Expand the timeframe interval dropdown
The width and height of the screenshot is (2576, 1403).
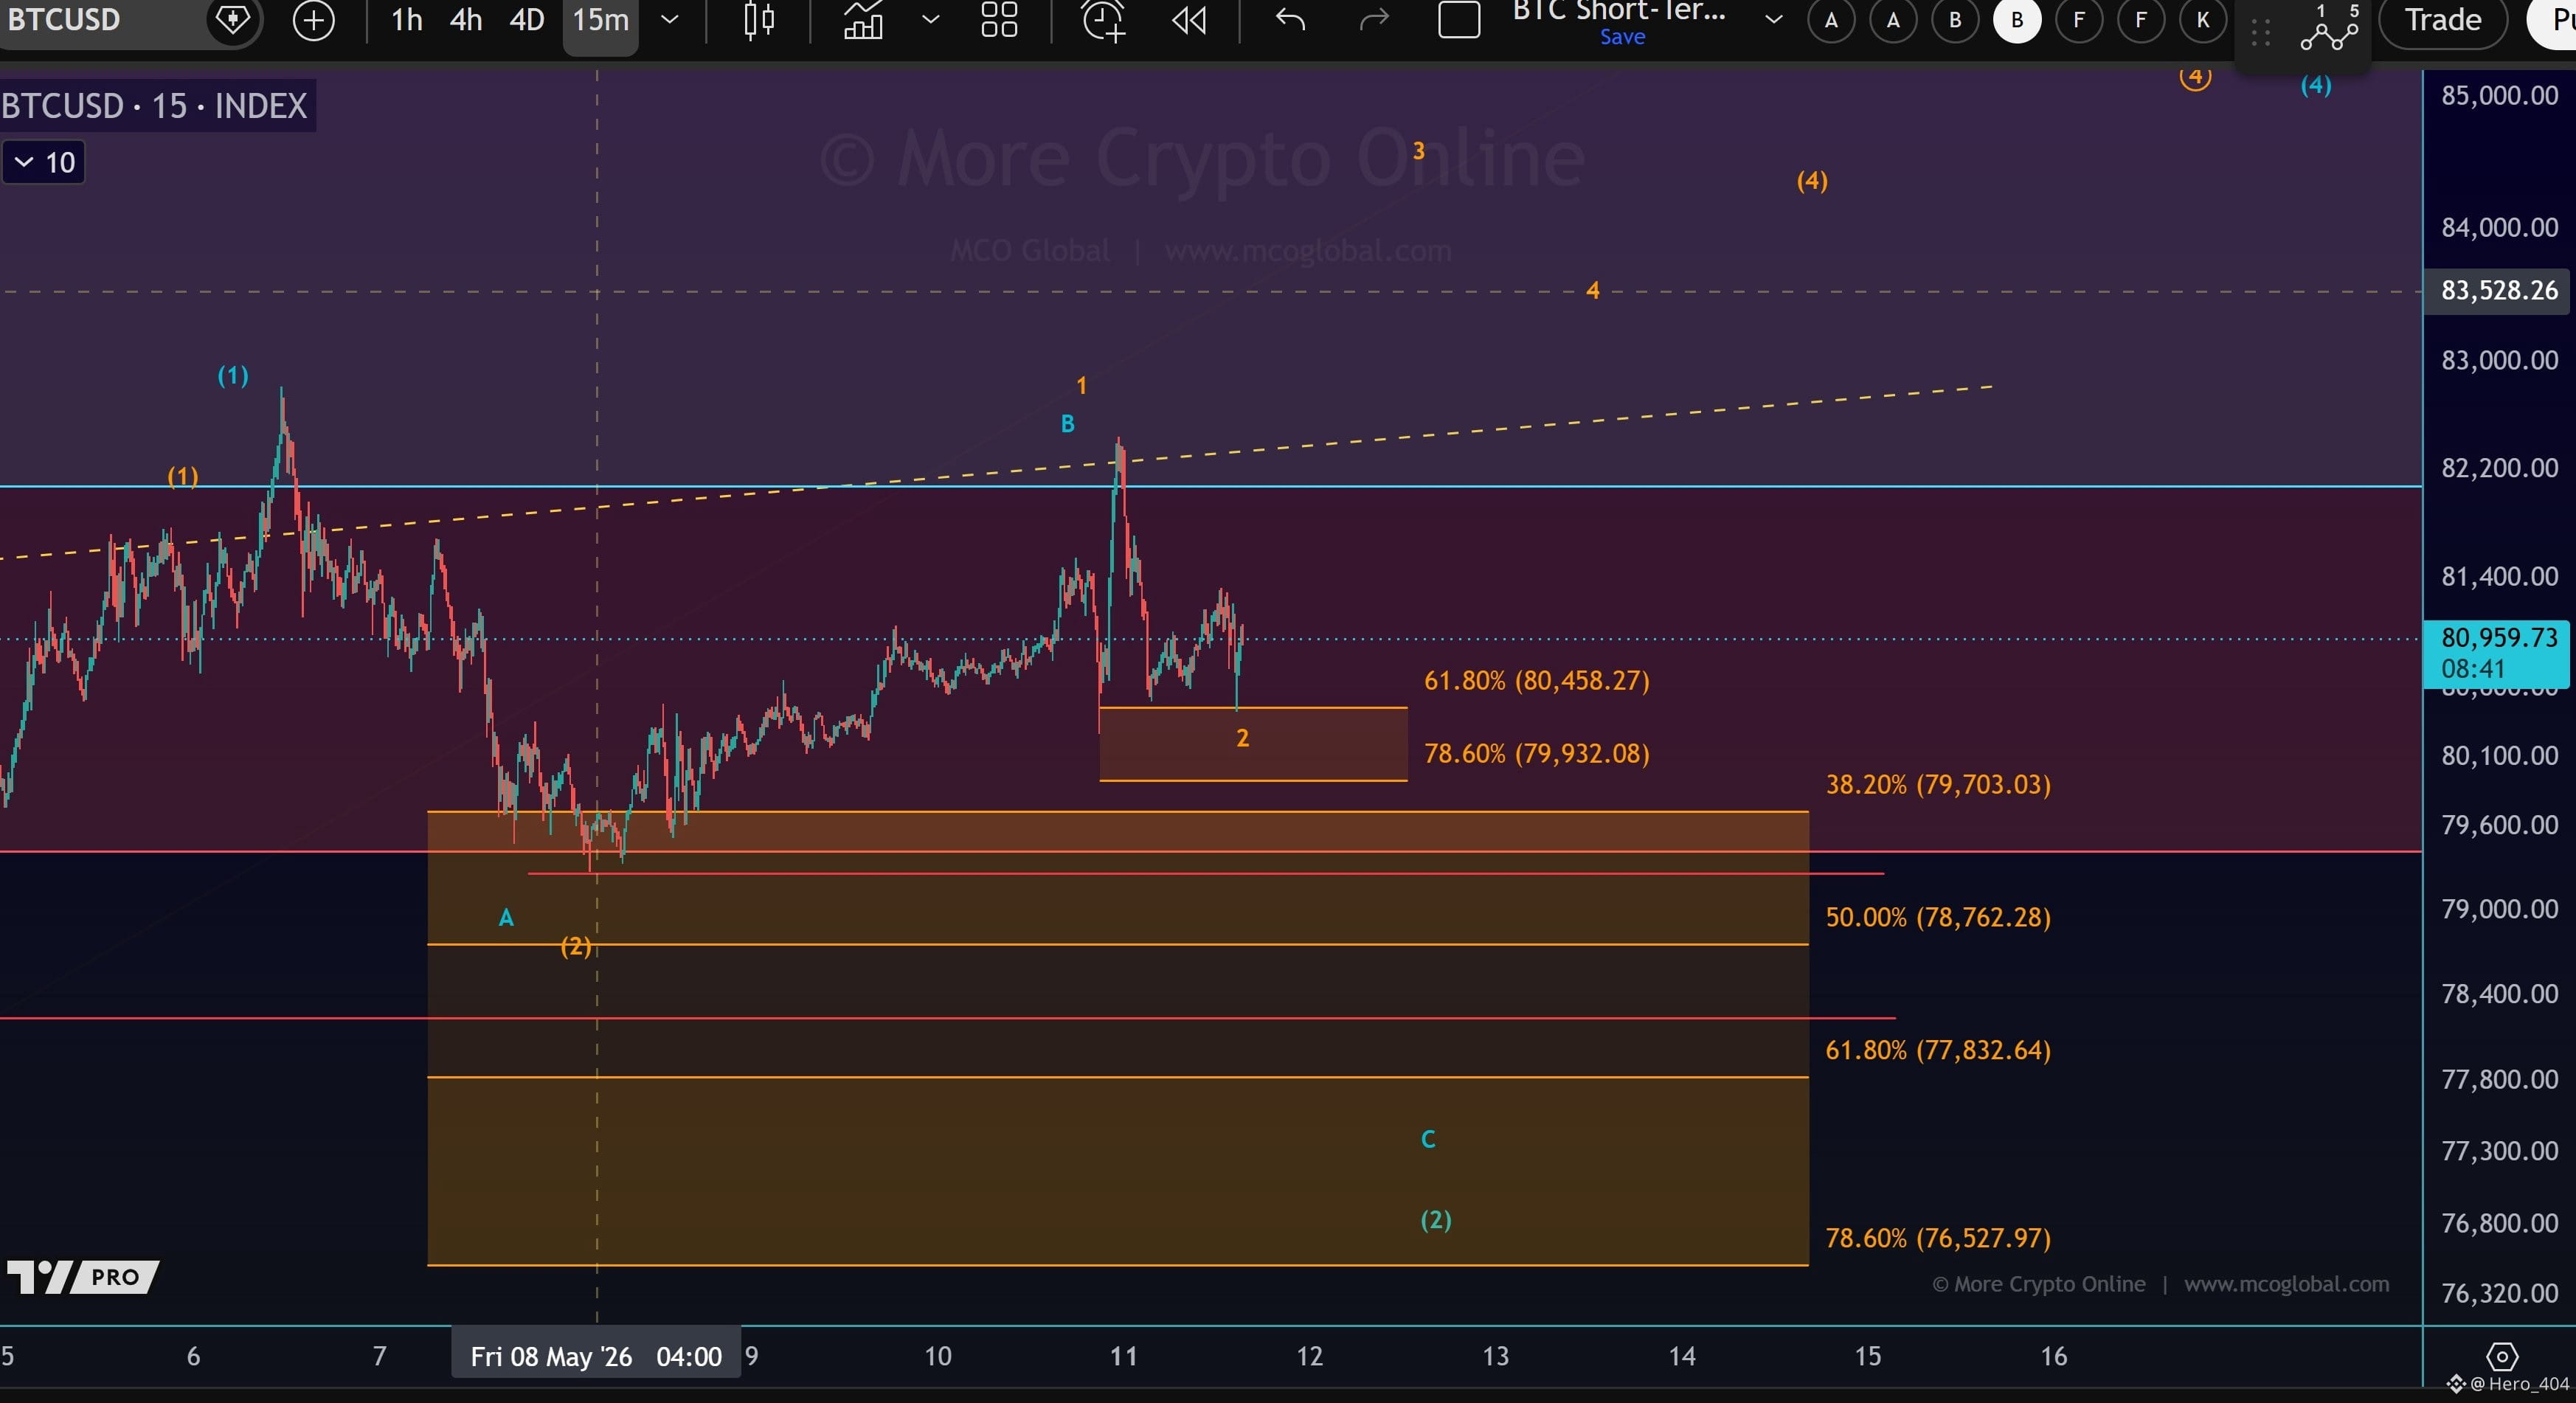[670, 20]
